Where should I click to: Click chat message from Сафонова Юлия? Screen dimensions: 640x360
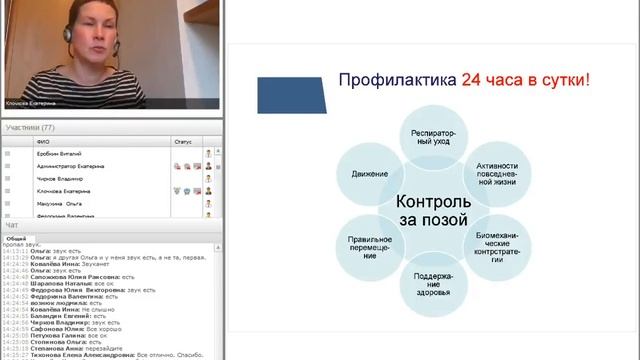(62, 329)
